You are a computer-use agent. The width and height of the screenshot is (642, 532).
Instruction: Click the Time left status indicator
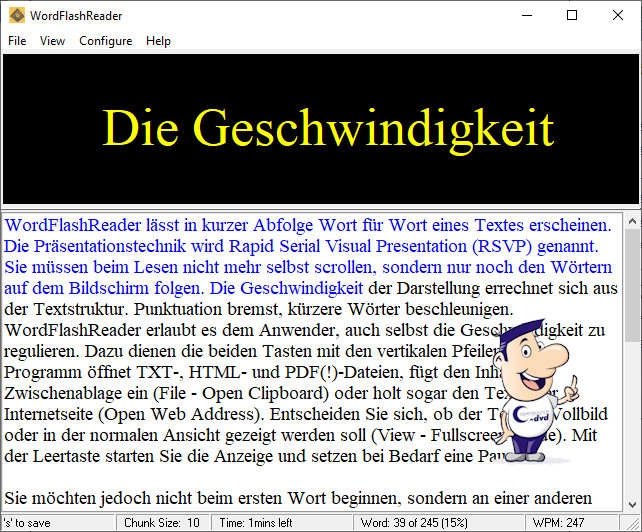tap(256, 523)
